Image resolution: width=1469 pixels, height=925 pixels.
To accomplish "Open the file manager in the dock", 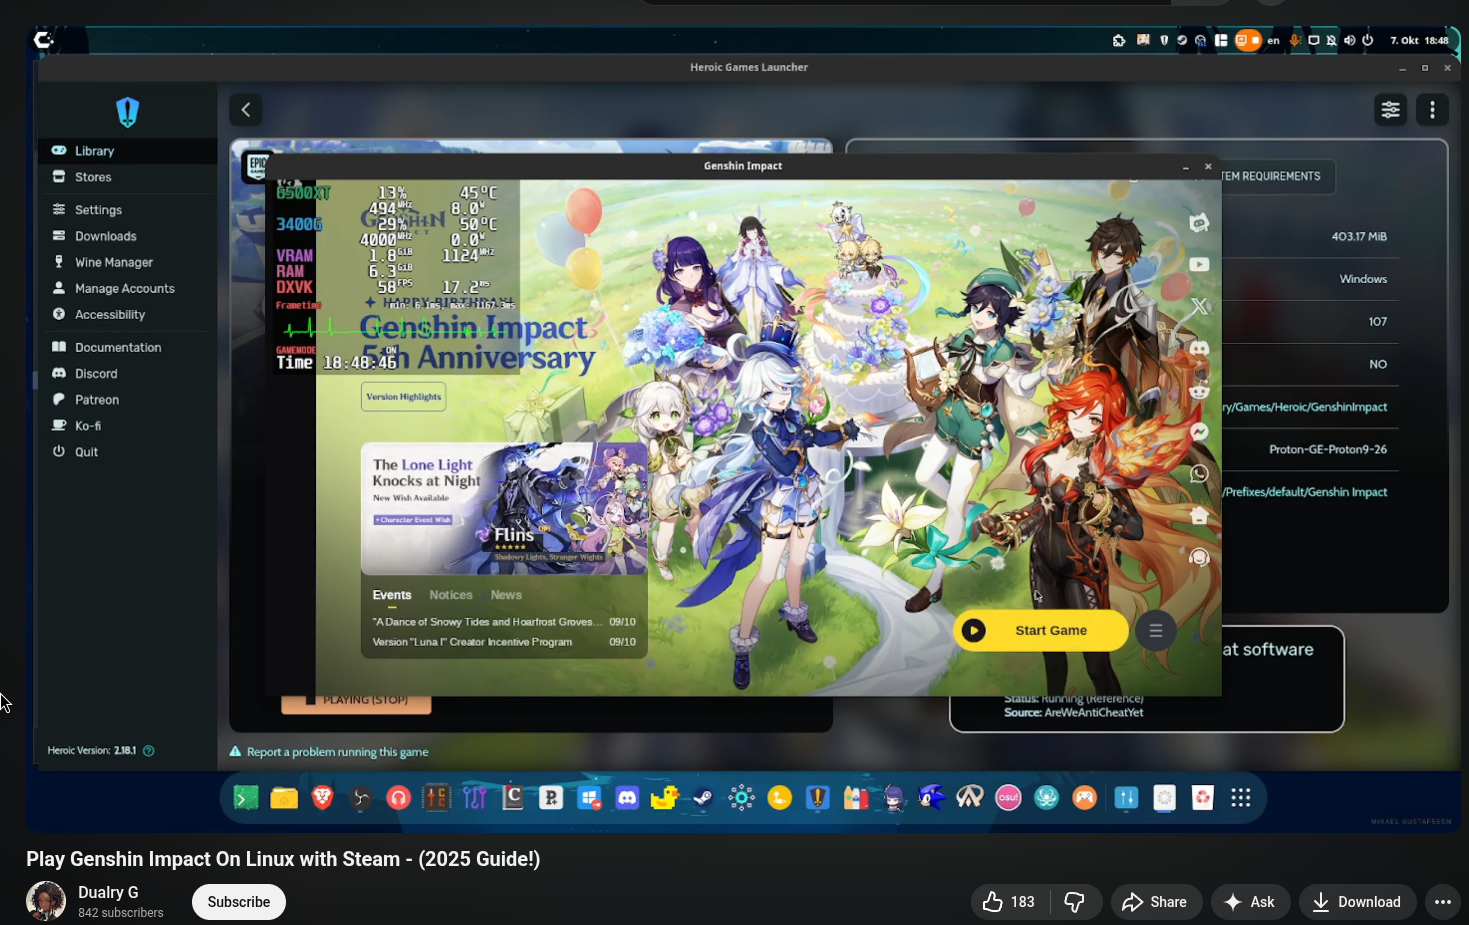I will pyautogui.click(x=284, y=798).
